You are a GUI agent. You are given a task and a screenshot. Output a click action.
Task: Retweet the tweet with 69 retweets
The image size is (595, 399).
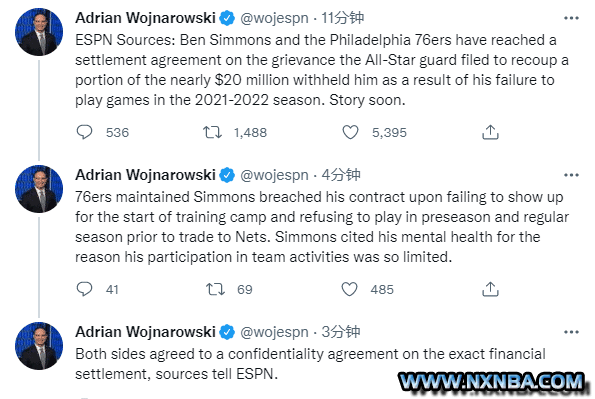point(215,289)
